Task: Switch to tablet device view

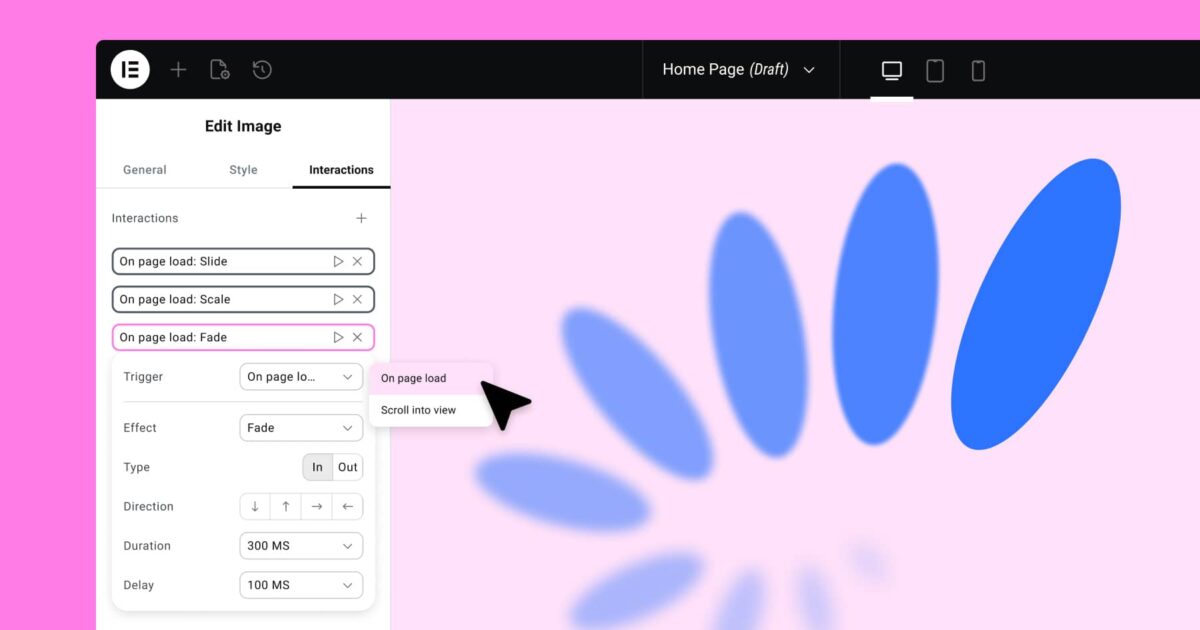Action: [935, 70]
